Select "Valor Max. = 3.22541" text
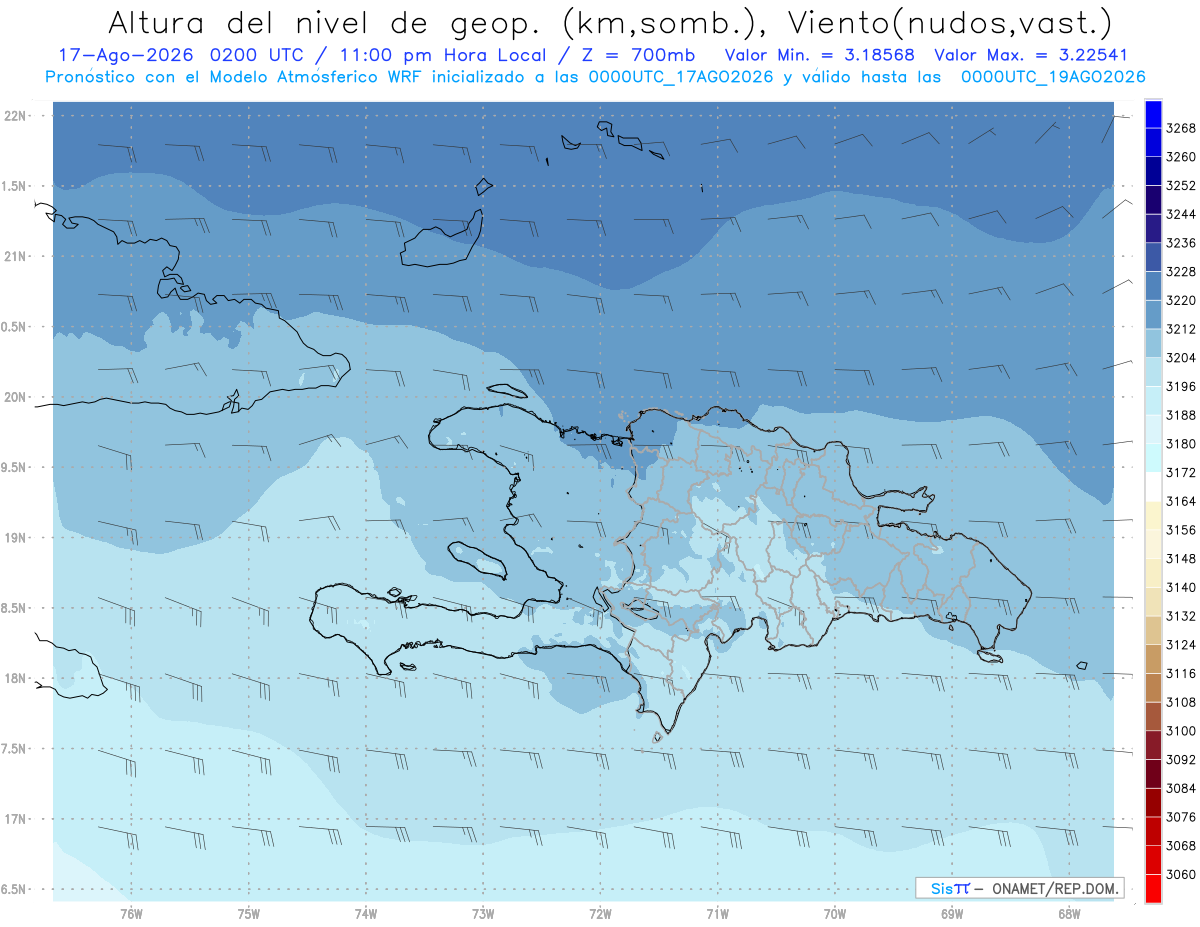The width and height of the screenshot is (1200, 927). [1029, 55]
